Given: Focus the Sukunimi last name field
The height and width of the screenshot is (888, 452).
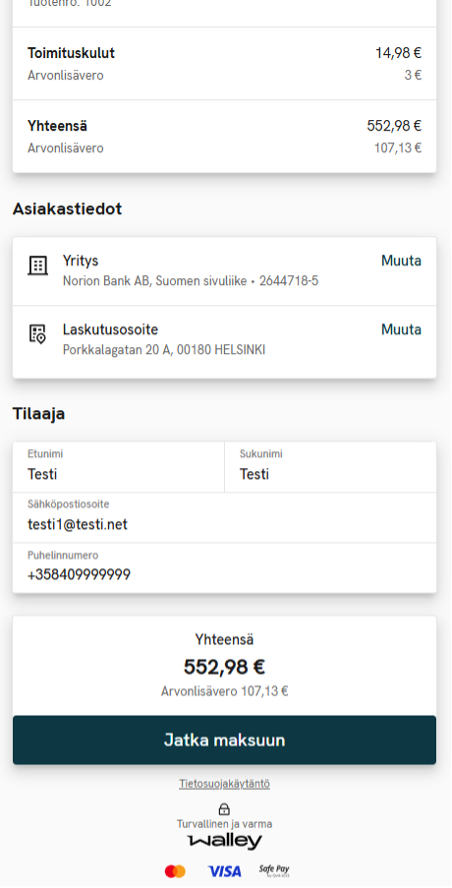Looking at the screenshot, I should coord(331,467).
